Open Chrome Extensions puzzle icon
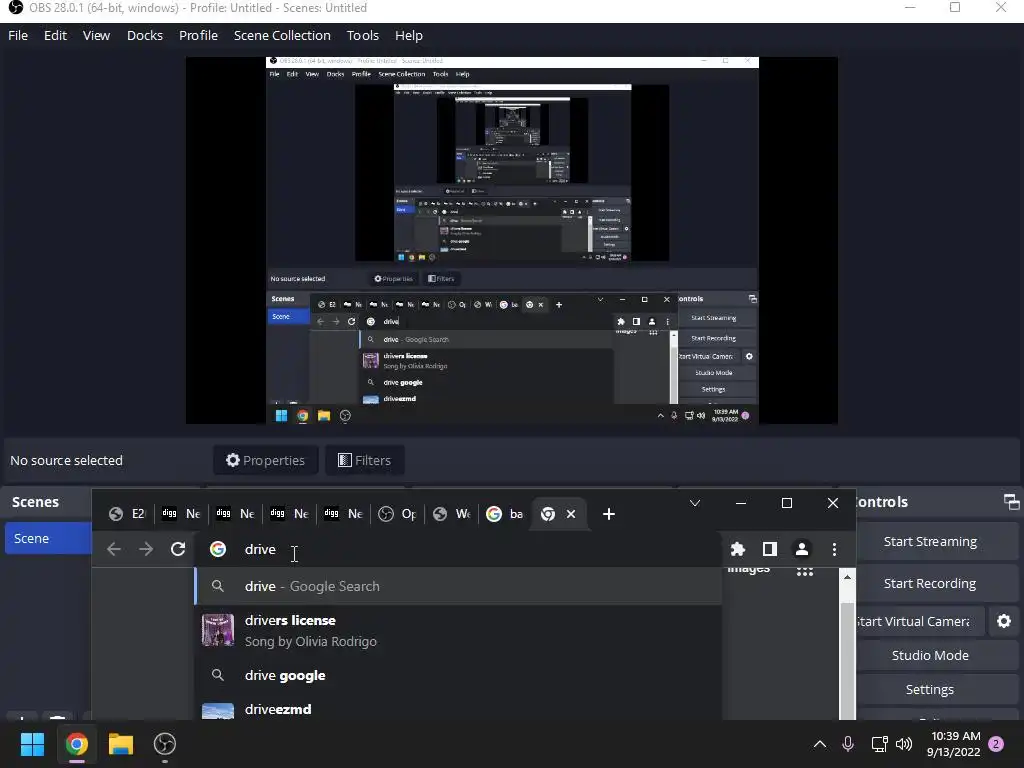This screenshot has height=768, width=1024. [x=738, y=549]
